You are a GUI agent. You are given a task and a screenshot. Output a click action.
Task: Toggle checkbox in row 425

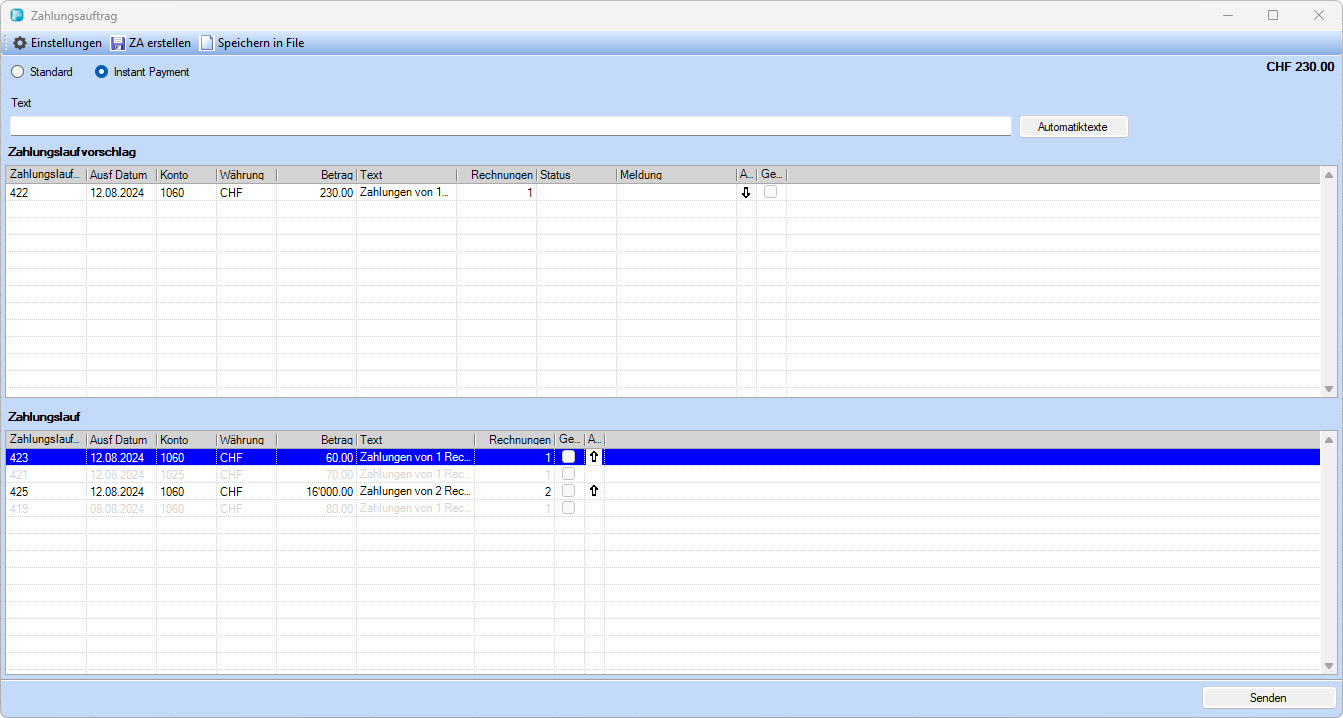(568, 491)
